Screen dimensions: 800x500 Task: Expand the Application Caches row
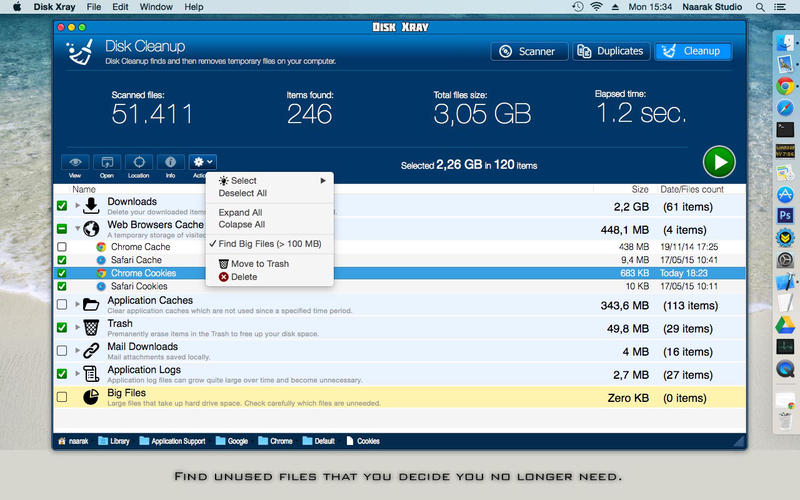[77, 305]
